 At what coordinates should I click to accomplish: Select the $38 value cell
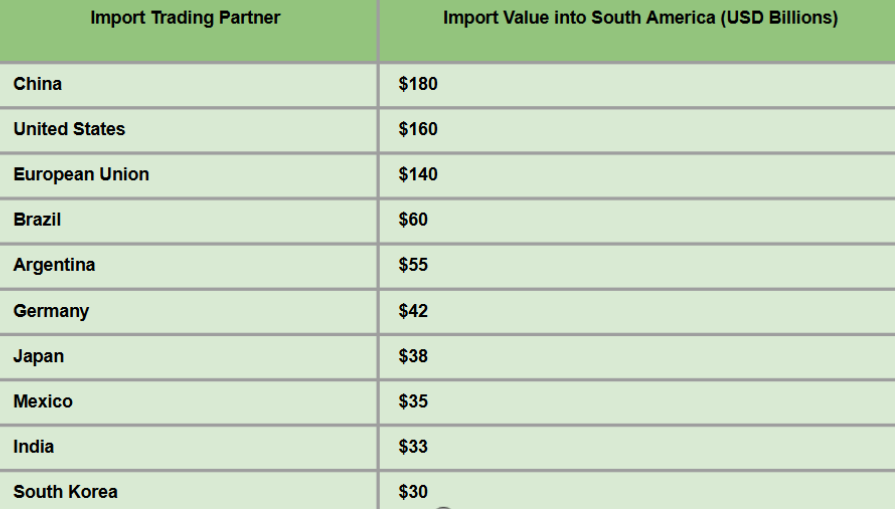tap(413, 356)
